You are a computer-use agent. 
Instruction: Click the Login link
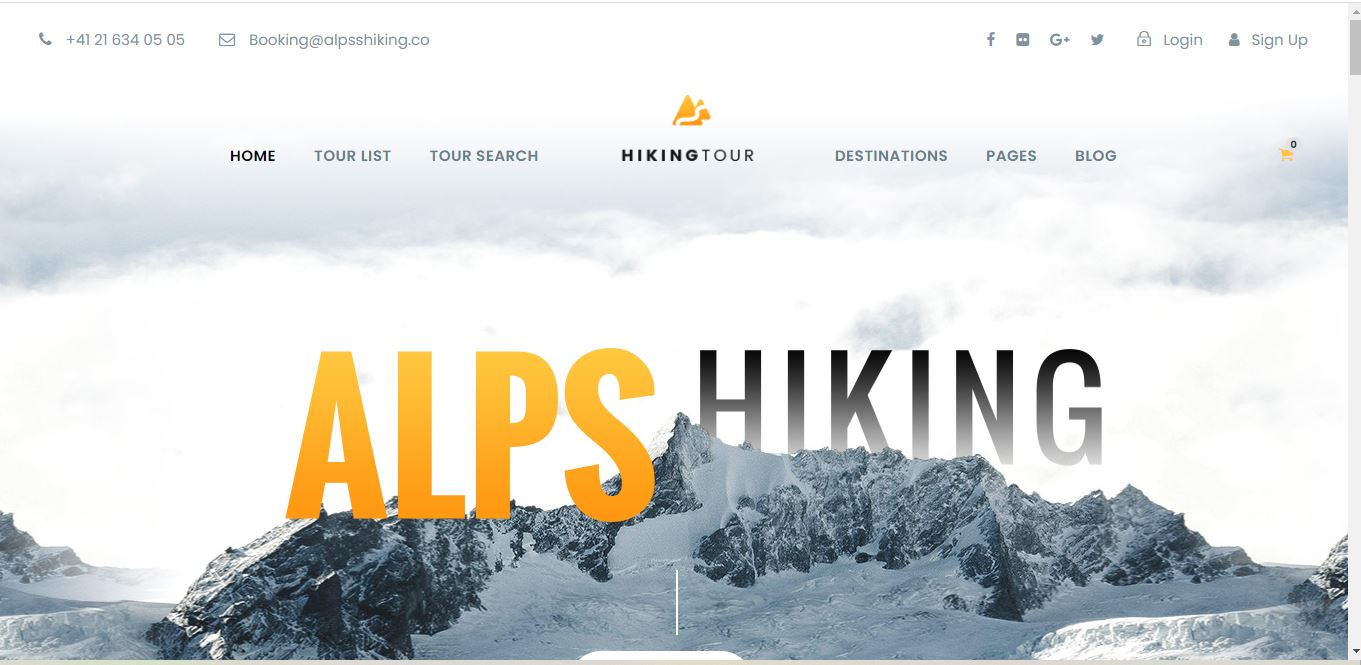click(x=1183, y=40)
